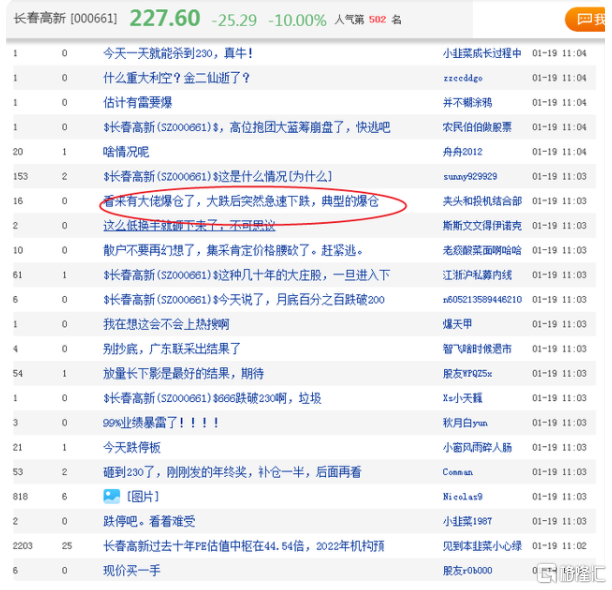Open post '看来有大佬爆仓了'
Screen dimensions: 612x590
tap(241, 201)
